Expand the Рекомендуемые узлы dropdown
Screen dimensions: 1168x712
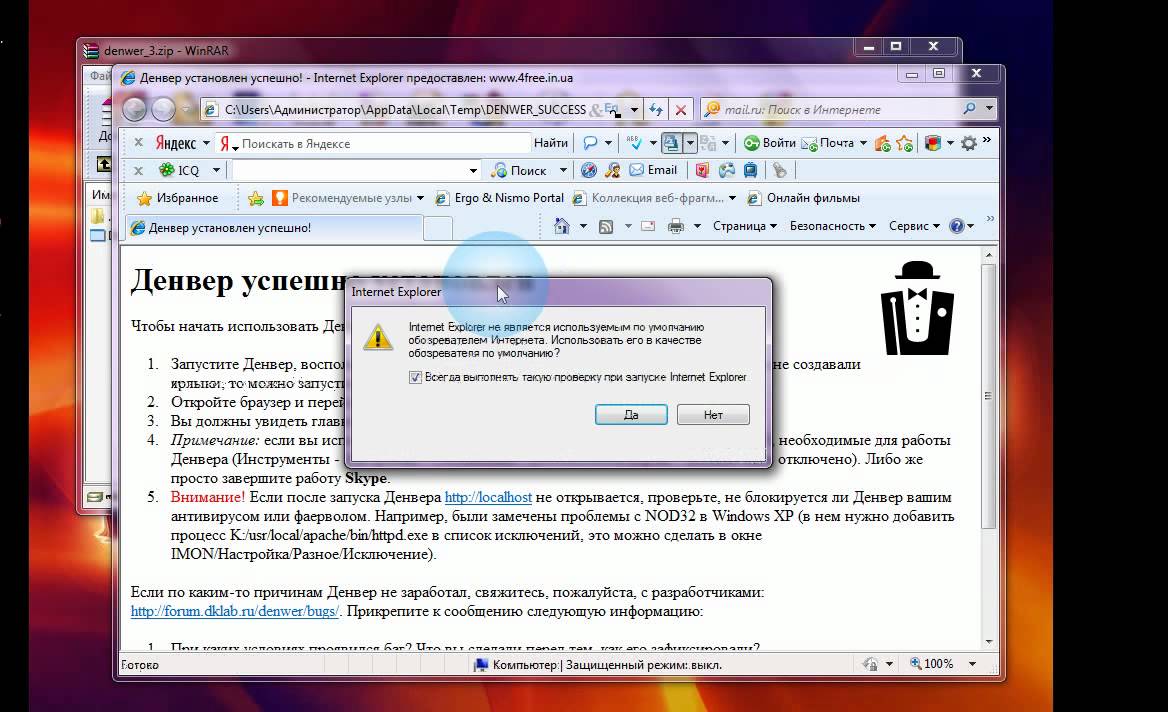click(420, 198)
